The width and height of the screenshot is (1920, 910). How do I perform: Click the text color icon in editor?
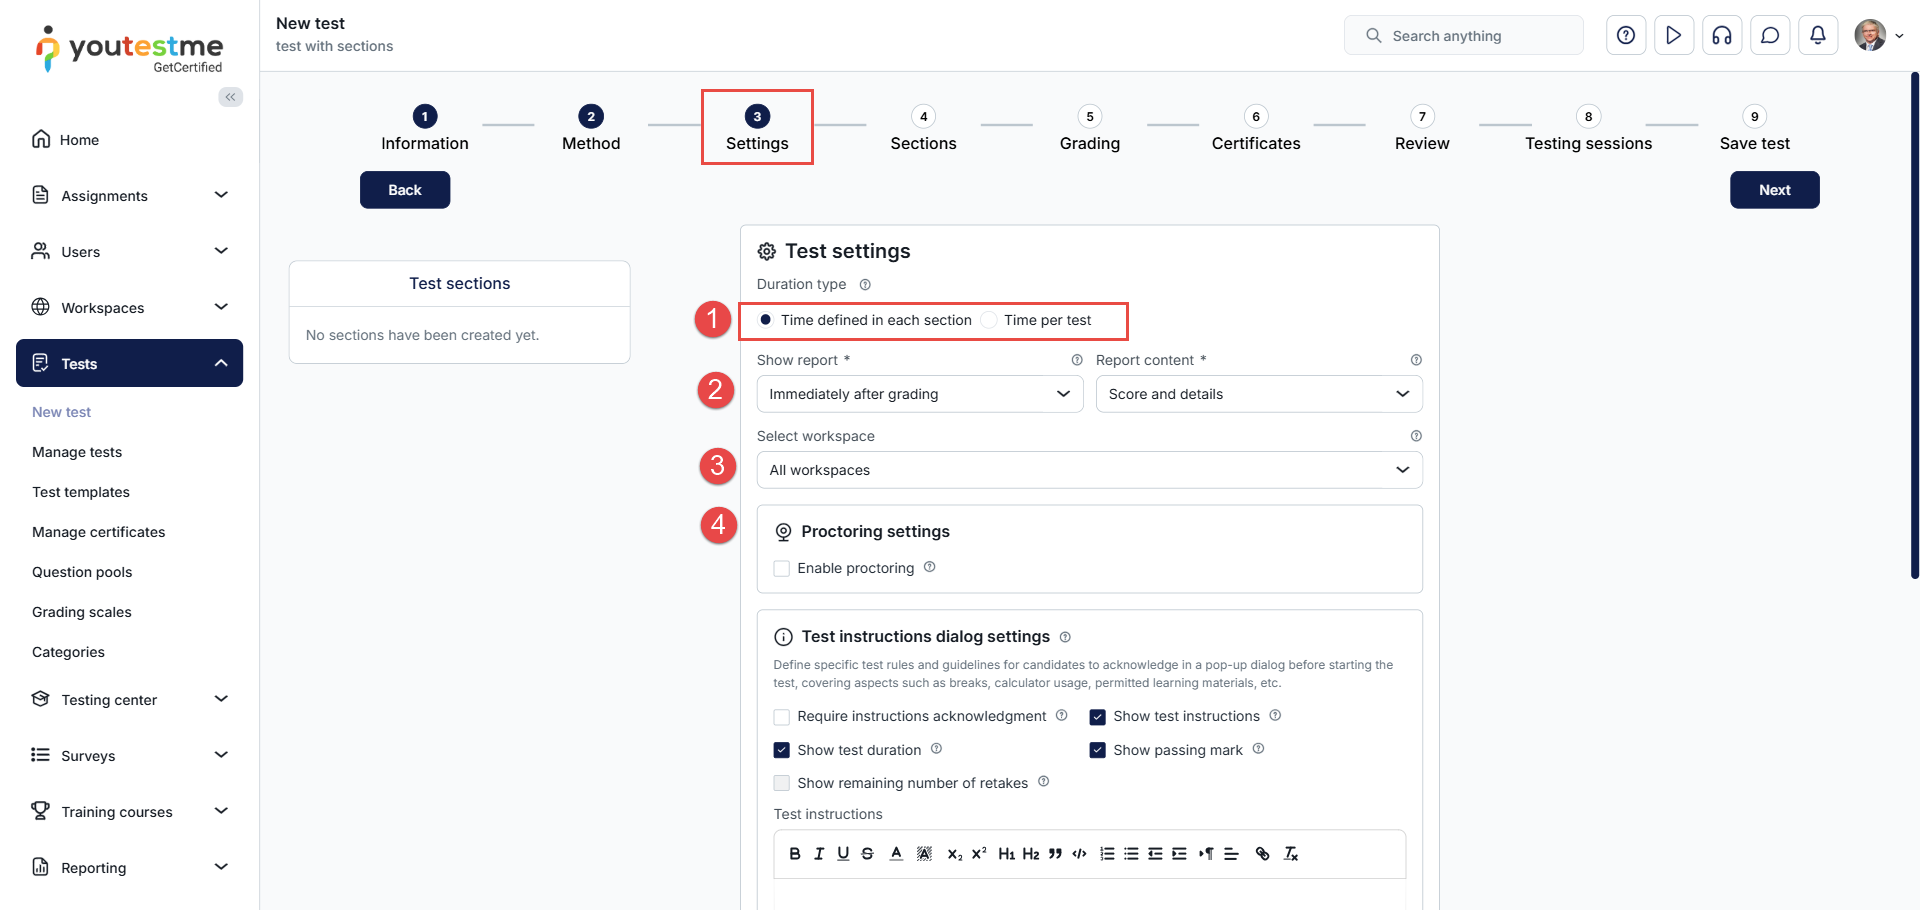[896, 854]
